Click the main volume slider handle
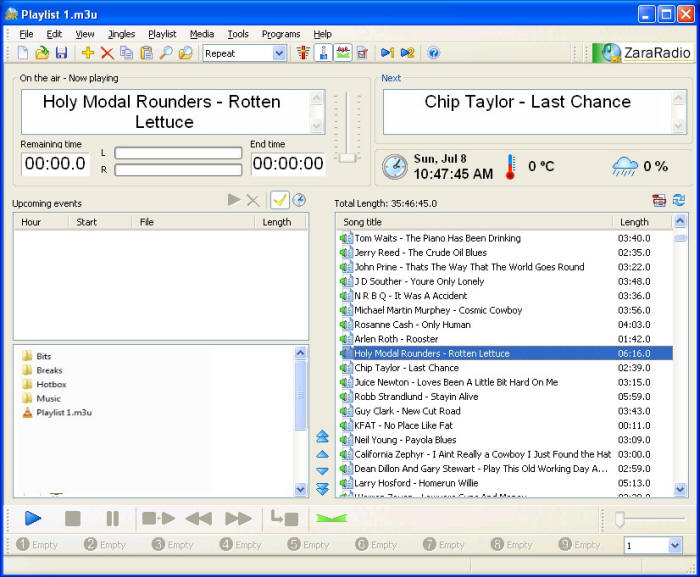Image resolution: width=700 pixels, height=577 pixels. 347,158
